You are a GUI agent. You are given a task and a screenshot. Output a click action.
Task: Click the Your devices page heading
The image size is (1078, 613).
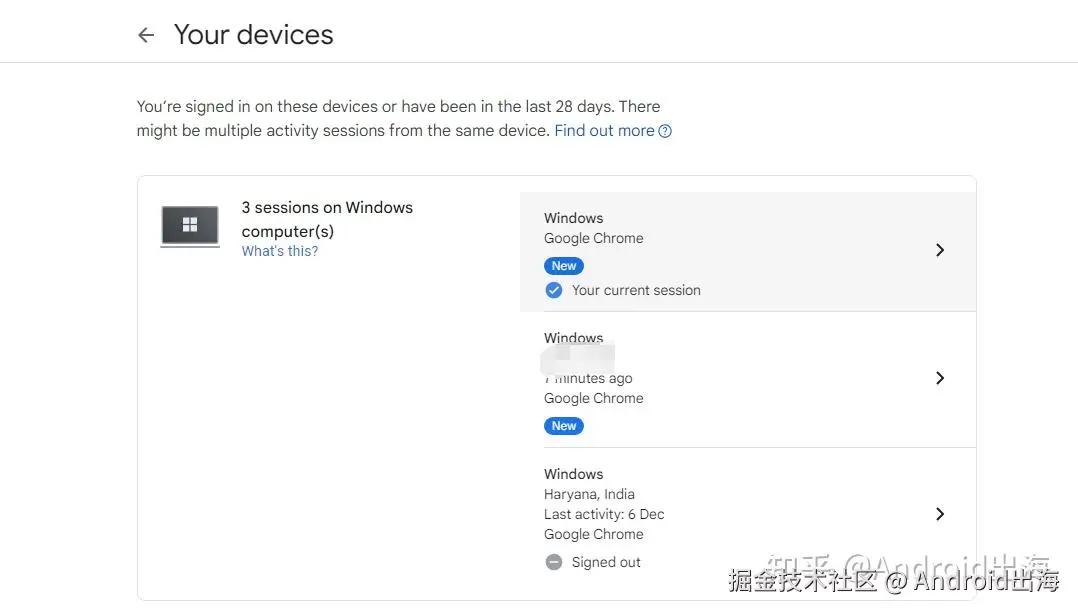coord(253,35)
